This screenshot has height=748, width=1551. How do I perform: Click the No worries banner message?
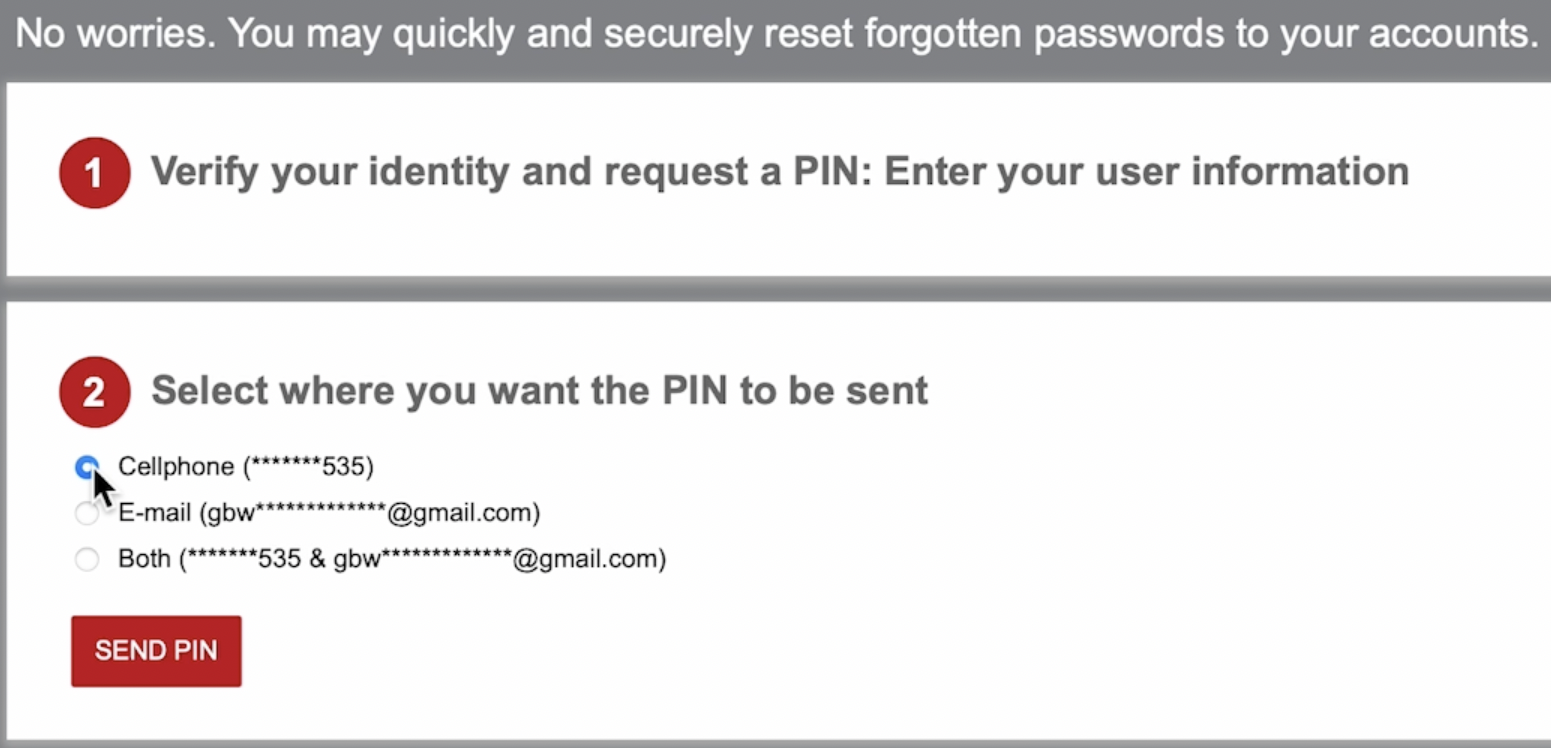pyautogui.click(x=776, y=35)
